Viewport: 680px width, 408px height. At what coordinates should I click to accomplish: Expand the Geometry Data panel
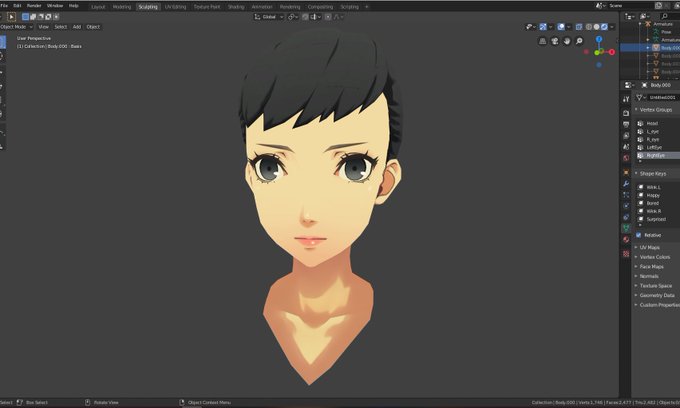(657, 295)
